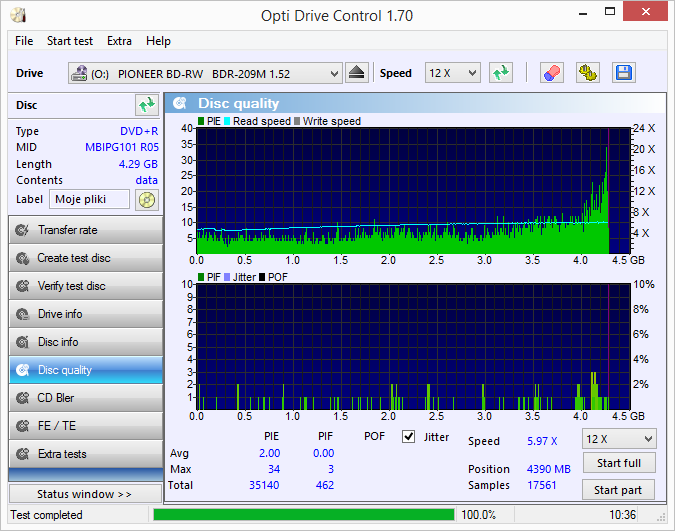Viewport: 675px width, 531px height.
Task: Click the cyan Read speed legend swatch
Action: coord(227,121)
